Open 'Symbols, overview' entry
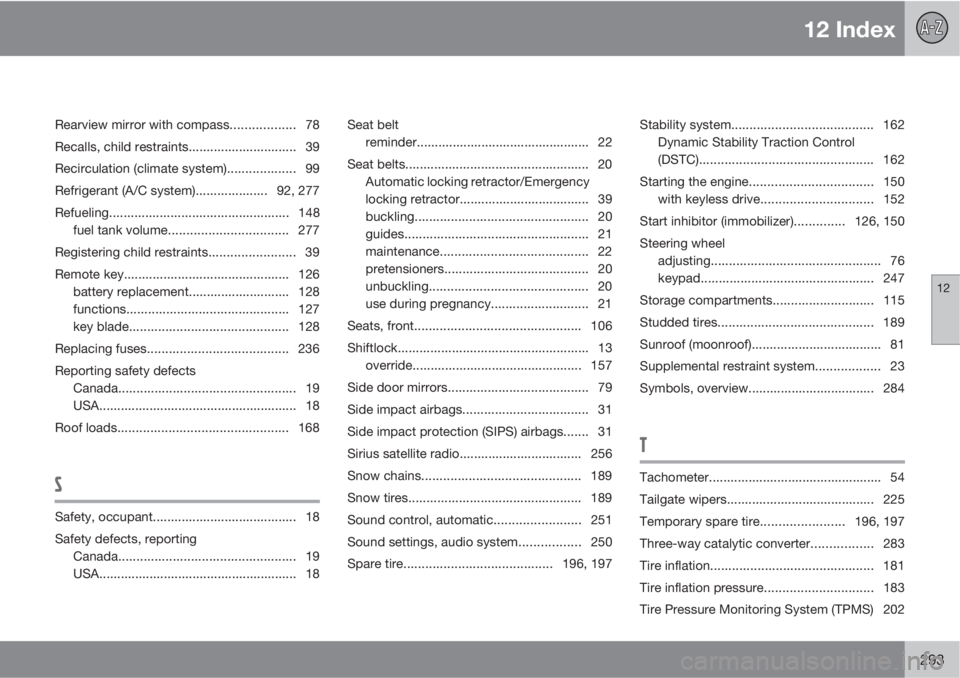Viewport: 960px width, 678px height. 772,388
